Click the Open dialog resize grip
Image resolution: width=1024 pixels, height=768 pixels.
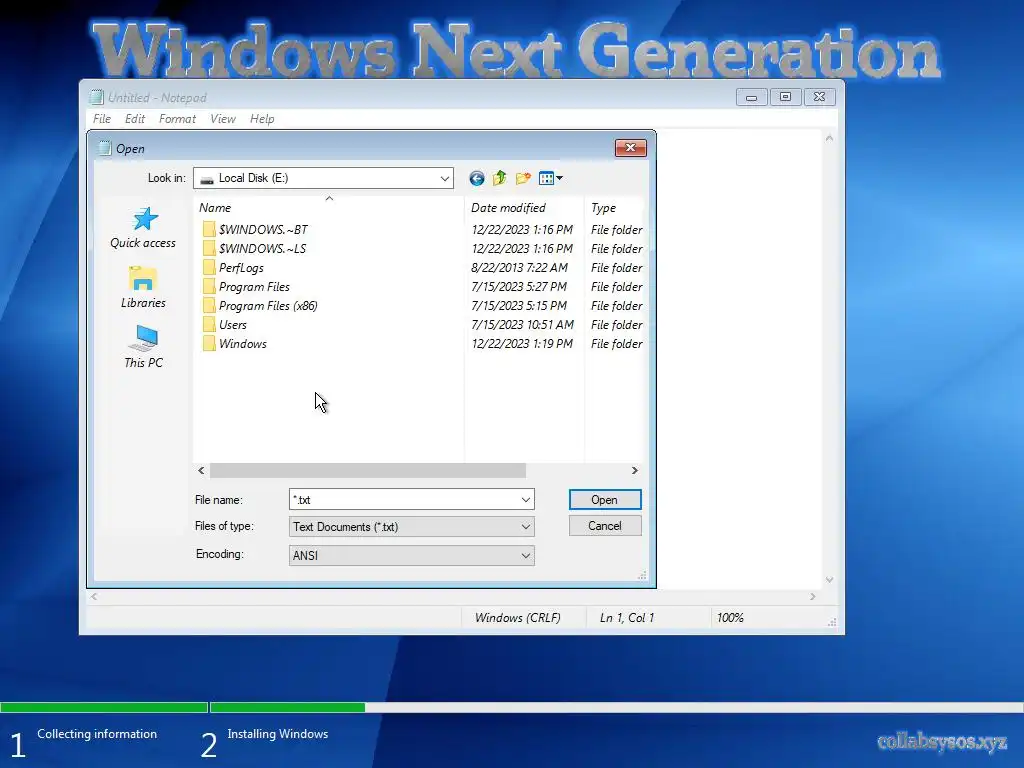[x=642, y=575]
